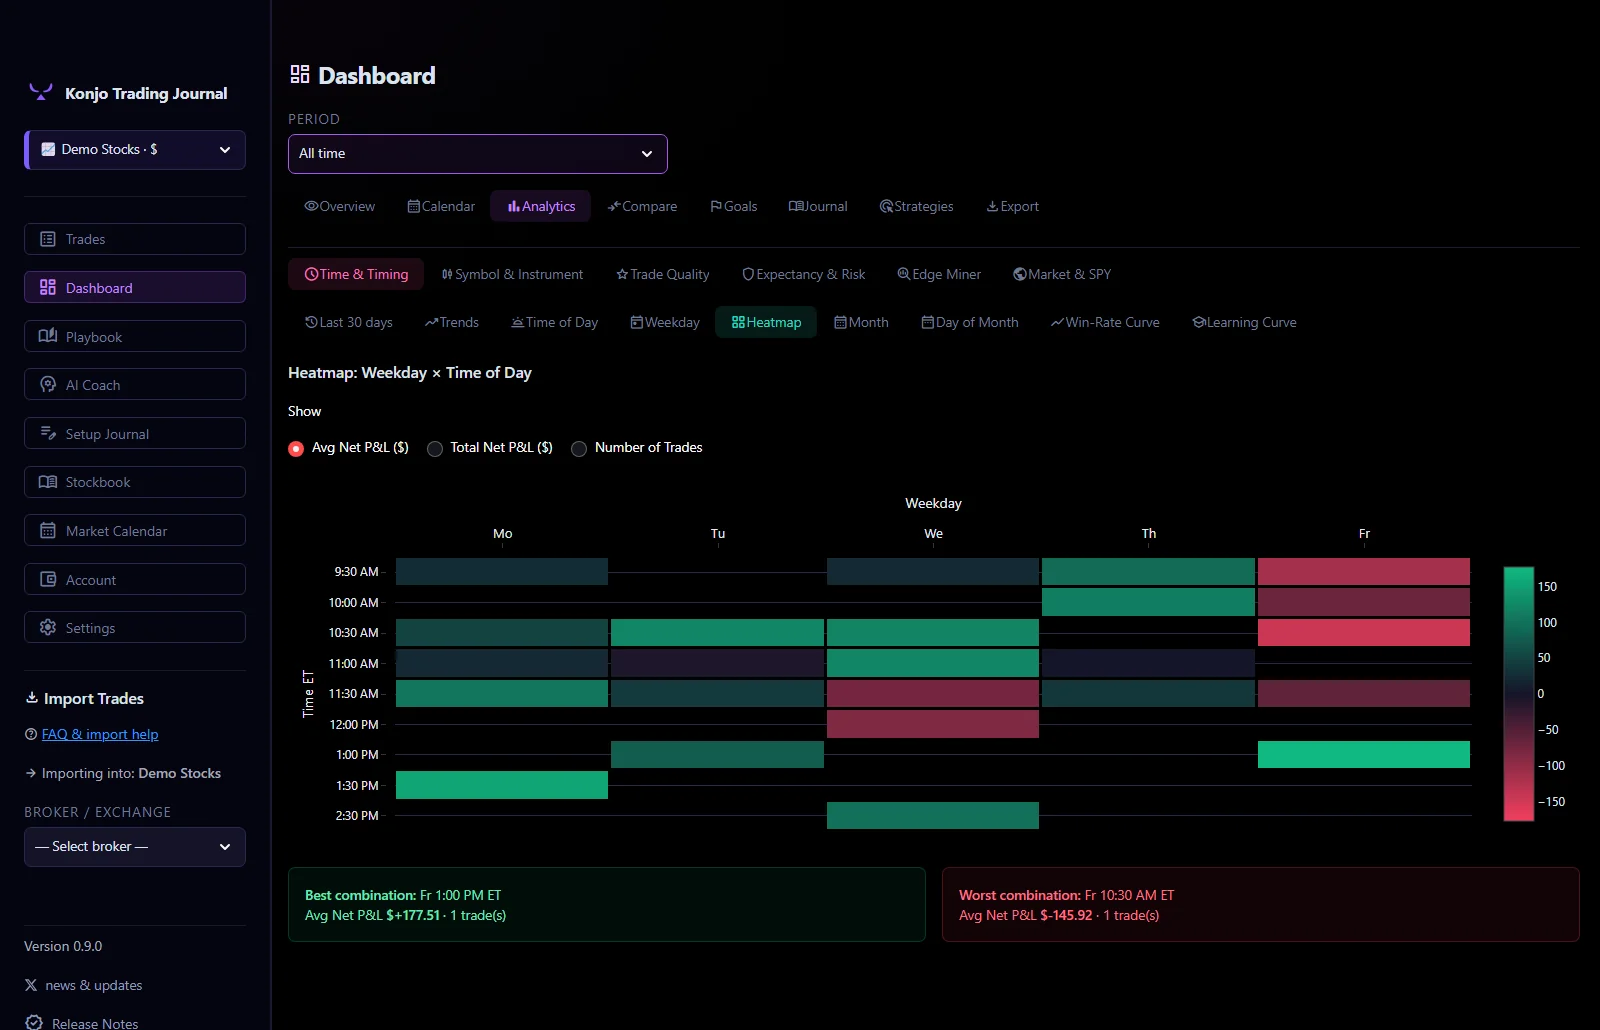Click the Monday 1:30 PM heatmap cell
The height and width of the screenshot is (1030, 1600).
tap(502, 785)
